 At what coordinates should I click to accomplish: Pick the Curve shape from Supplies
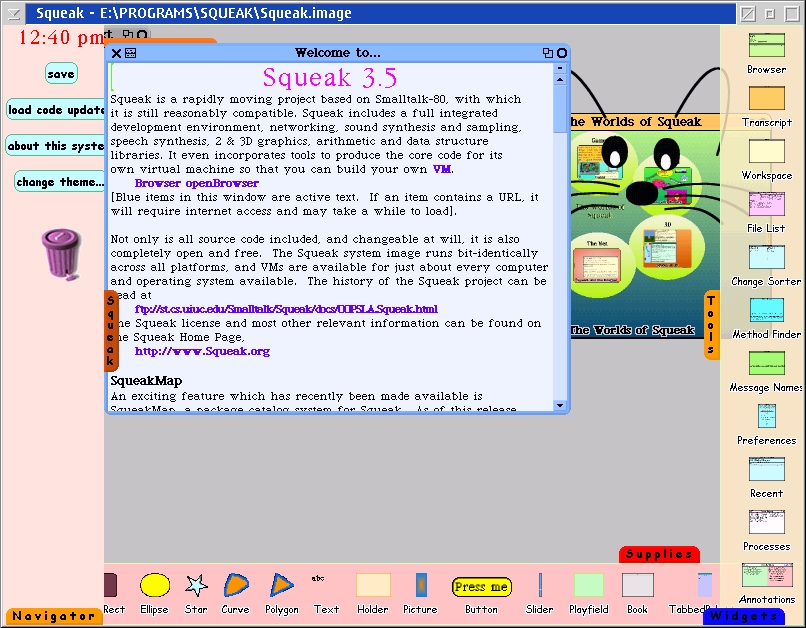click(236, 585)
